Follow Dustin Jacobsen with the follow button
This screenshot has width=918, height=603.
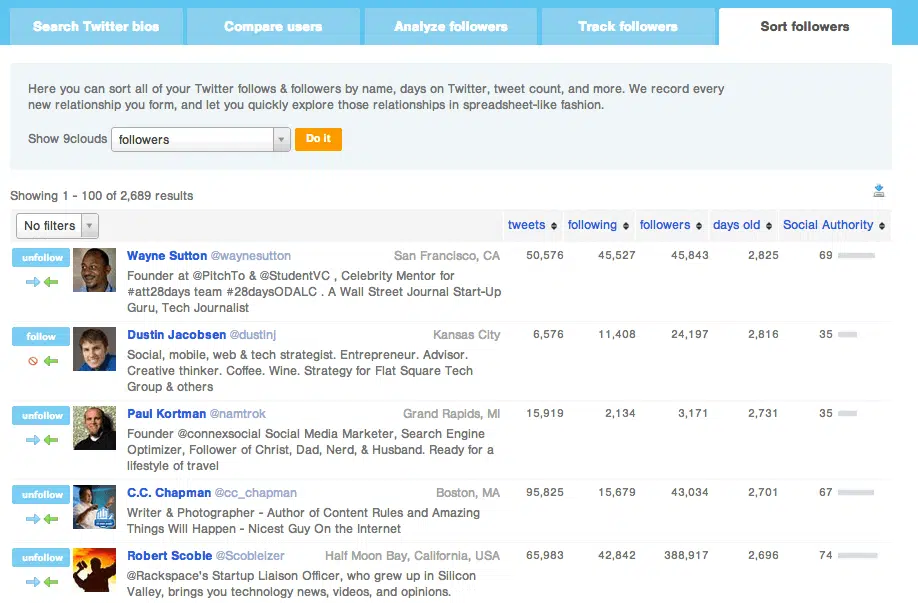click(x=42, y=337)
